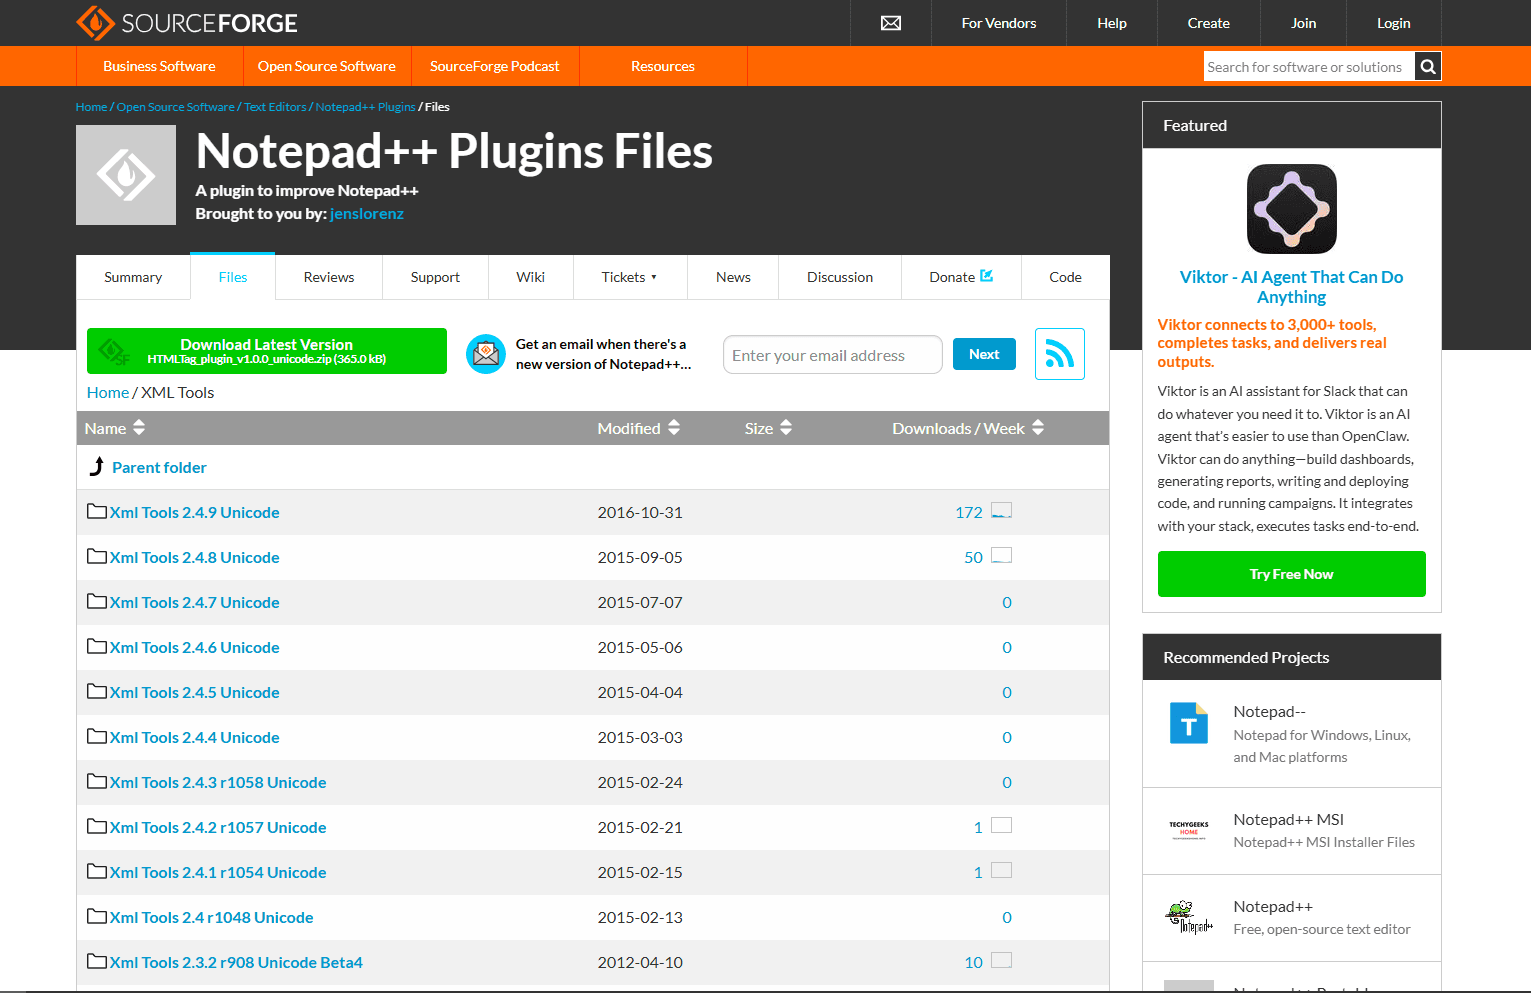Sort files by Downloads / Week
Viewport: 1531px width, 993px height.
point(967,428)
